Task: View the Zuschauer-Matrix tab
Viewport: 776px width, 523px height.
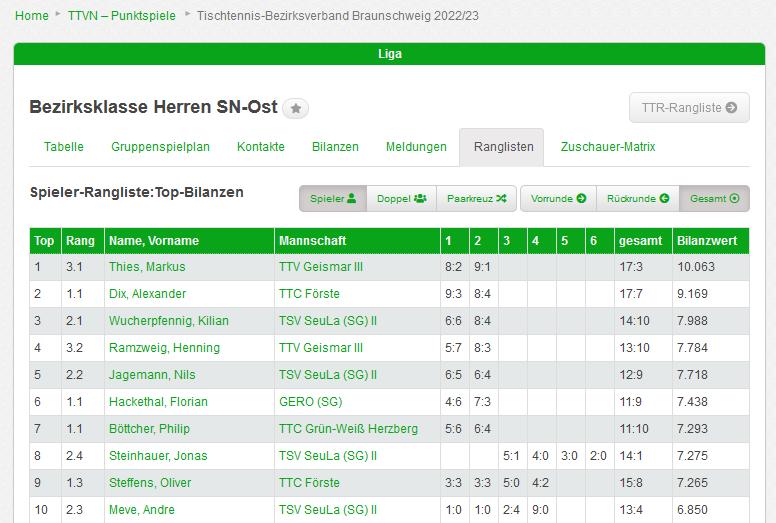Action: (608, 146)
